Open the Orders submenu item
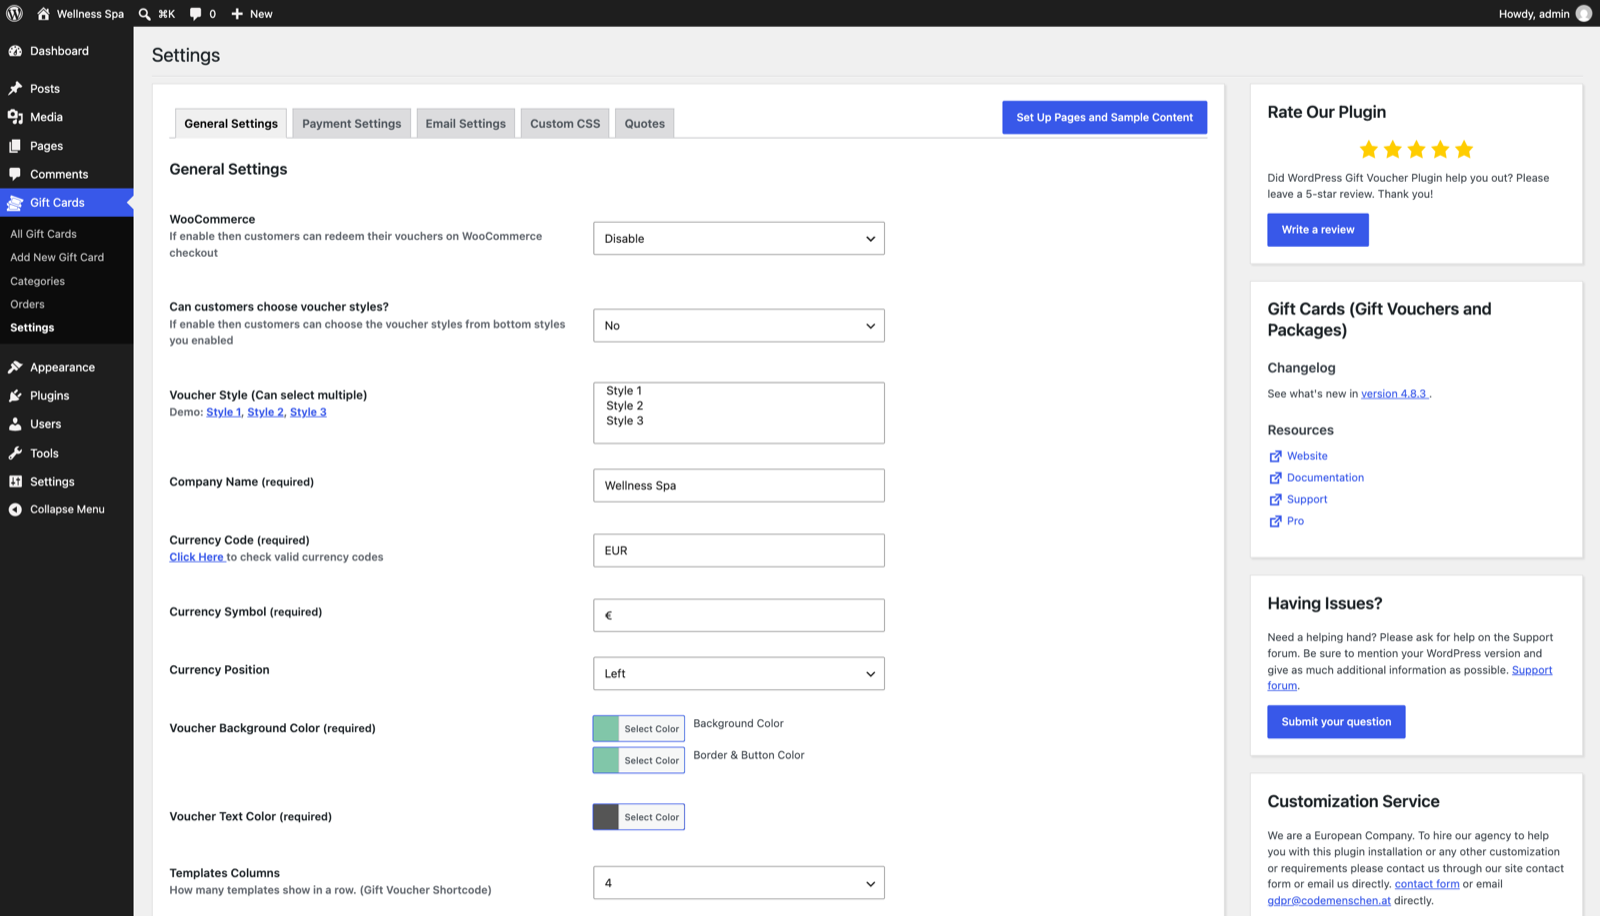 tap(28, 304)
